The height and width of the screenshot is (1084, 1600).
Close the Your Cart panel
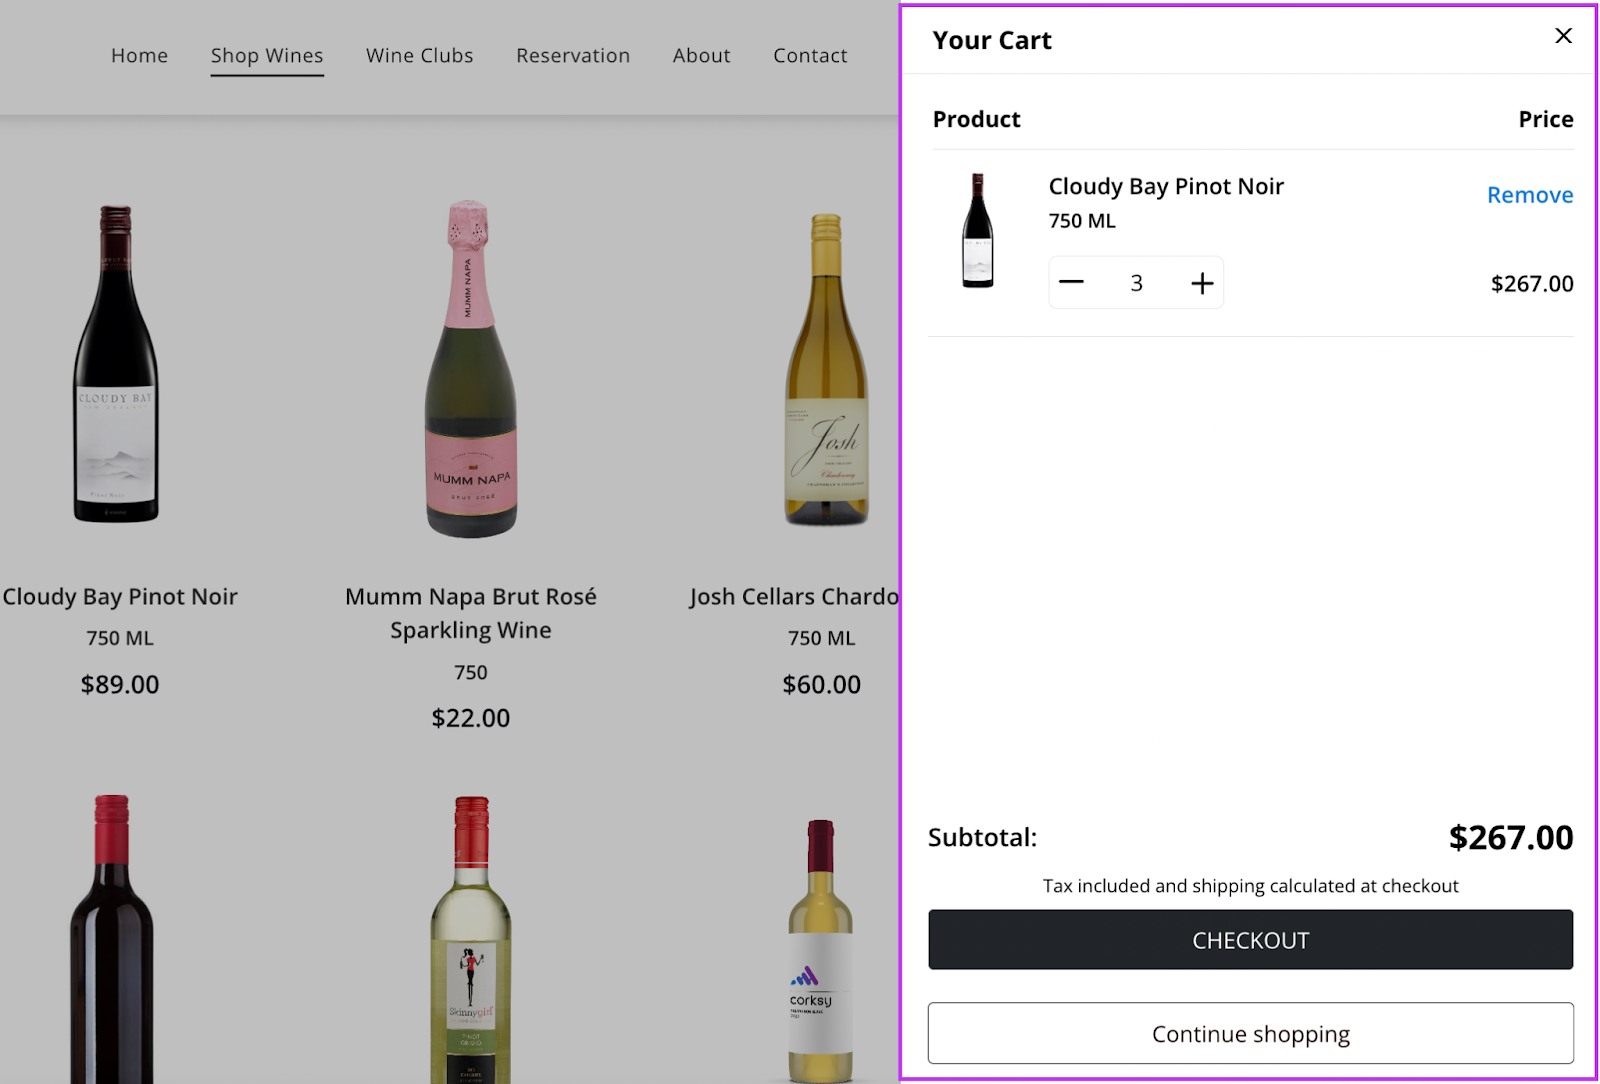[x=1563, y=36]
